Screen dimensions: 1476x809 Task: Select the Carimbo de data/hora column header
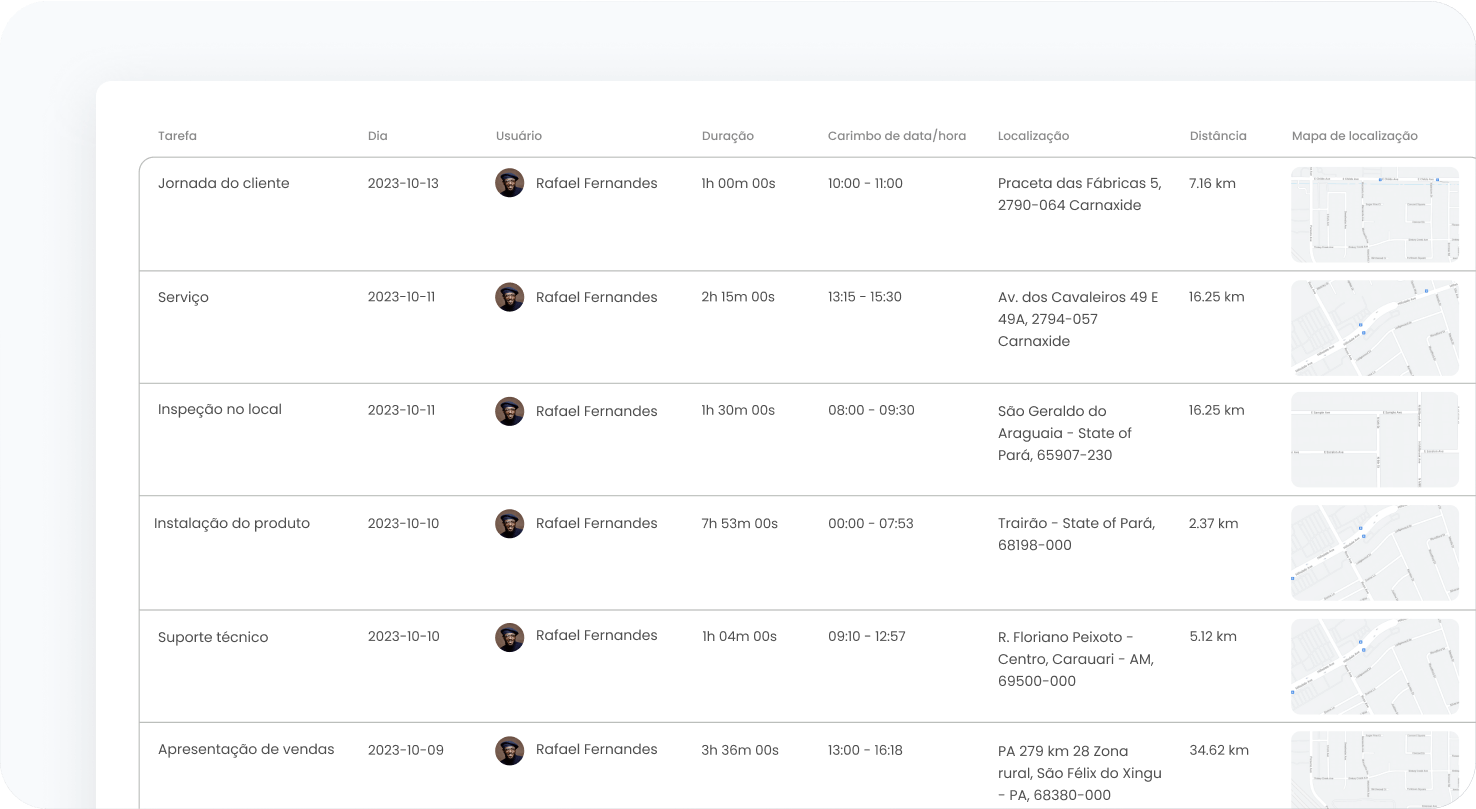pyautogui.click(x=896, y=136)
